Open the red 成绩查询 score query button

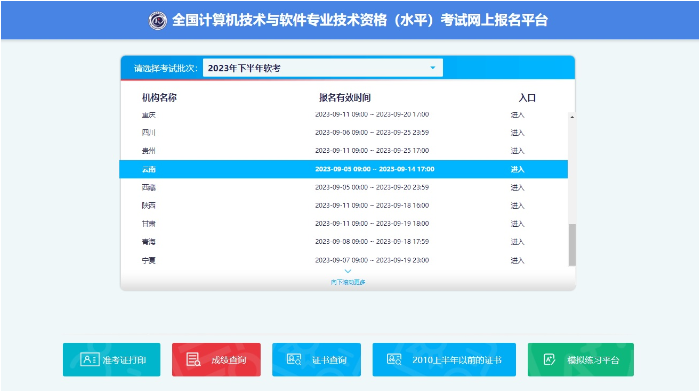pyautogui.click(x=216, y=359)
